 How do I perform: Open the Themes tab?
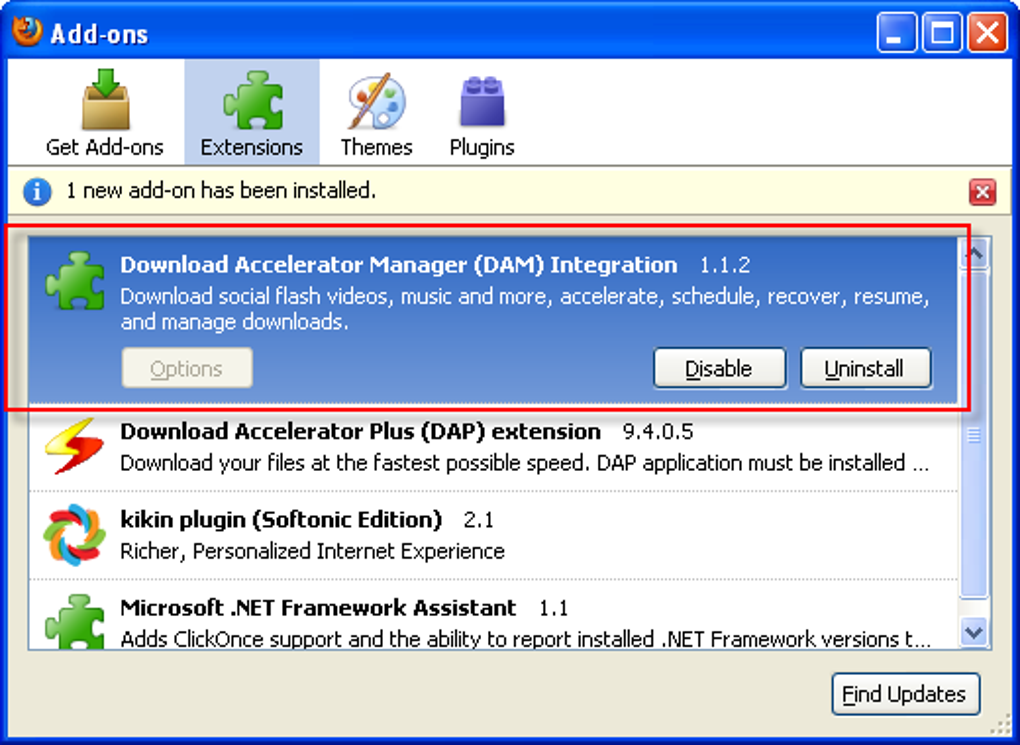tap(376, 113)
